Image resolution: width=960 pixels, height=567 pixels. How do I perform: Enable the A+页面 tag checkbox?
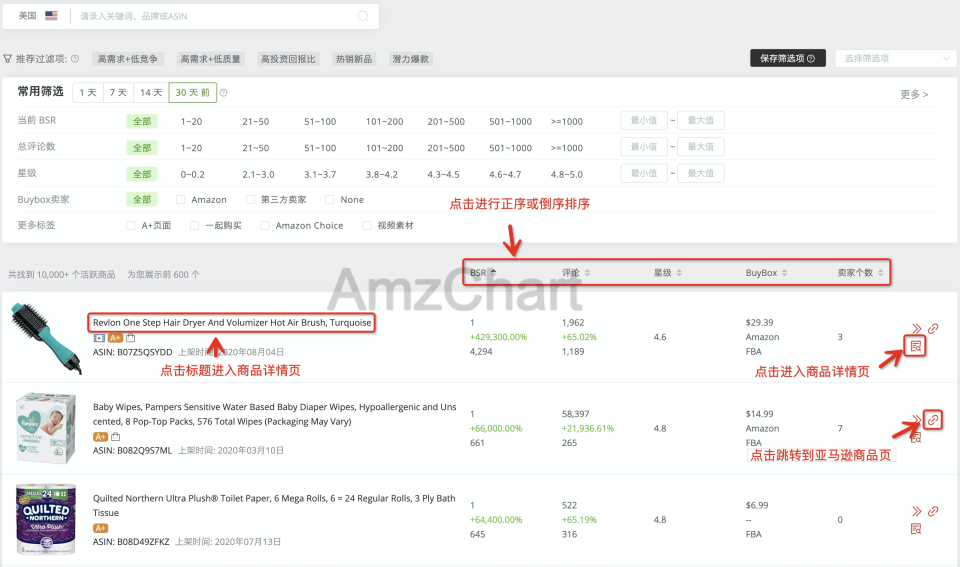[x=130, y=225]
